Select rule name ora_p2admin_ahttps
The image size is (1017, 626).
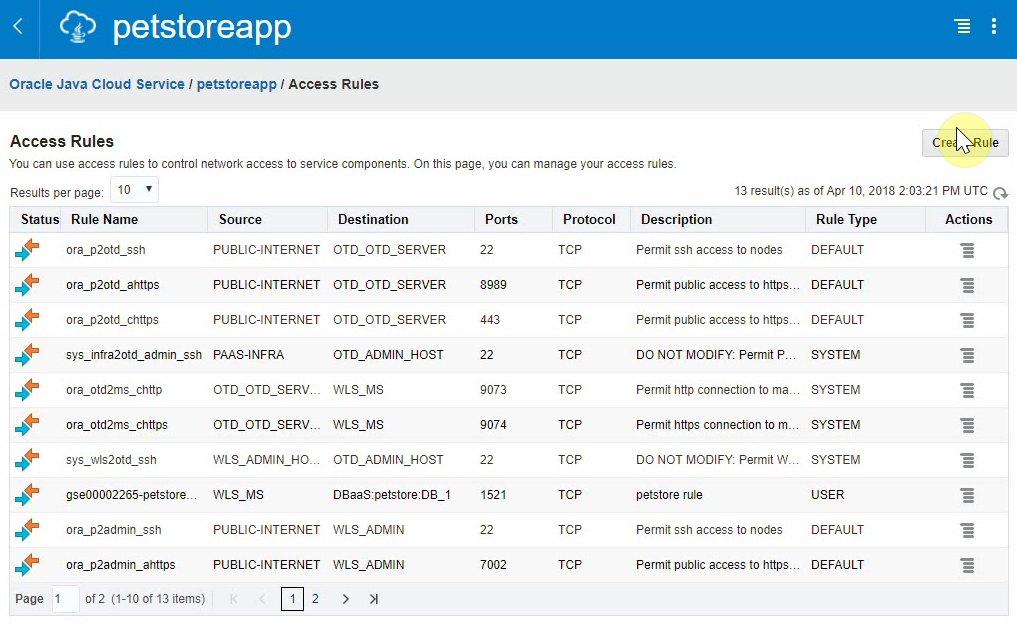[121, 565]
